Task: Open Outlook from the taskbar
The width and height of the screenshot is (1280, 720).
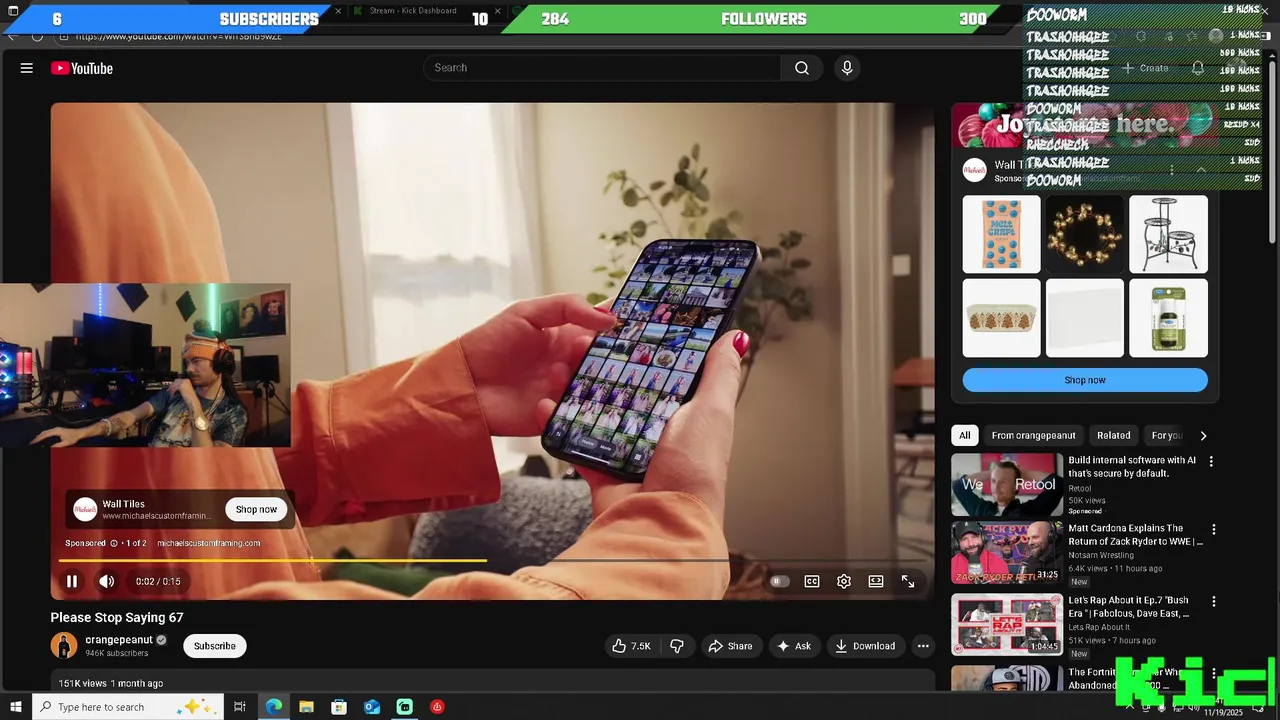Action: pyautogui.click(x=372, y=707)
